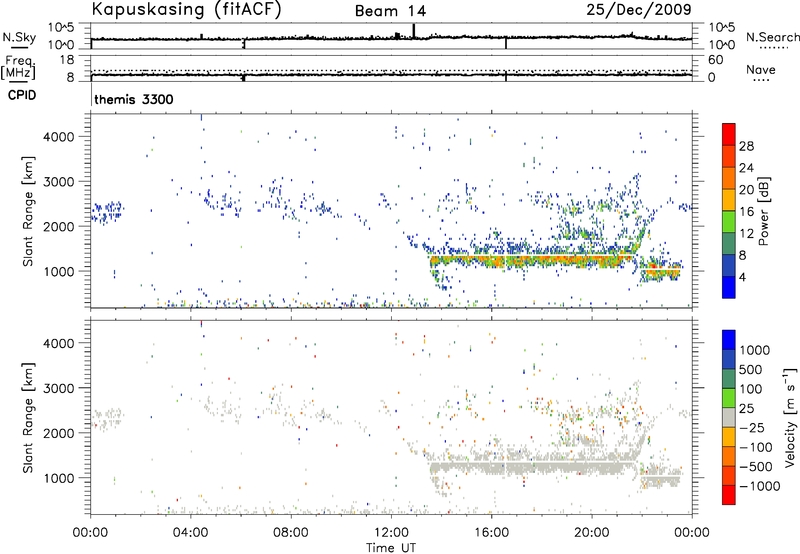The image size is (800, 554).
Task: Click the power colorbar value 28
Action: [x=746, y=146]
